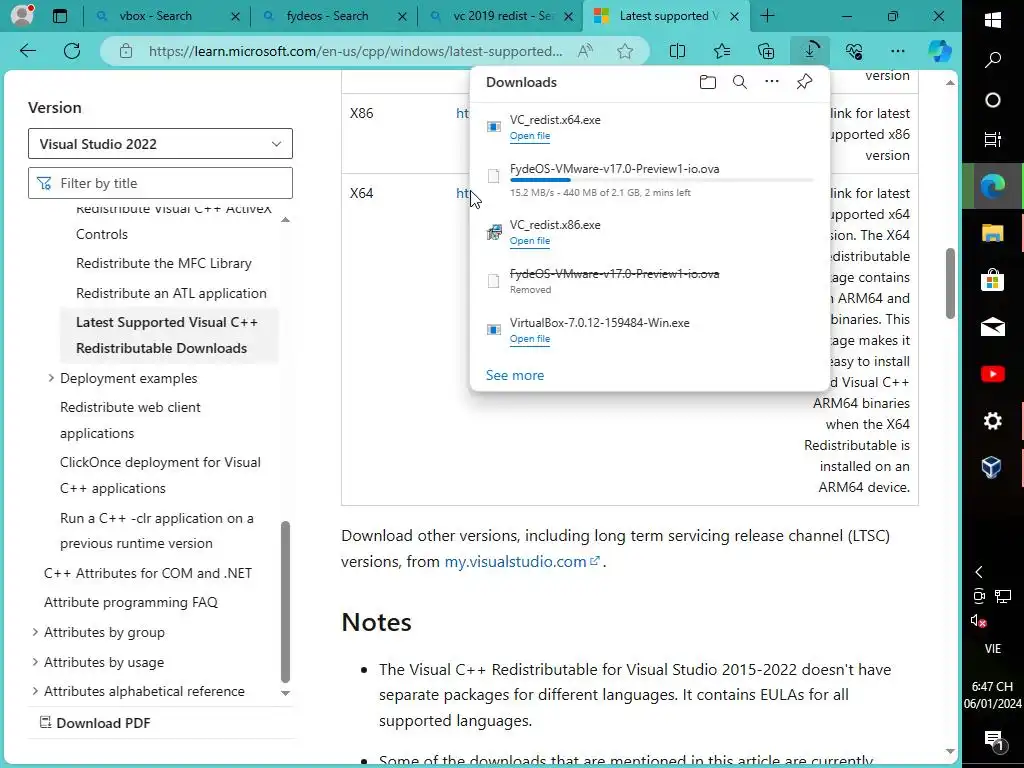Toggle Read aloud icon in address bar

pos(585,51)
